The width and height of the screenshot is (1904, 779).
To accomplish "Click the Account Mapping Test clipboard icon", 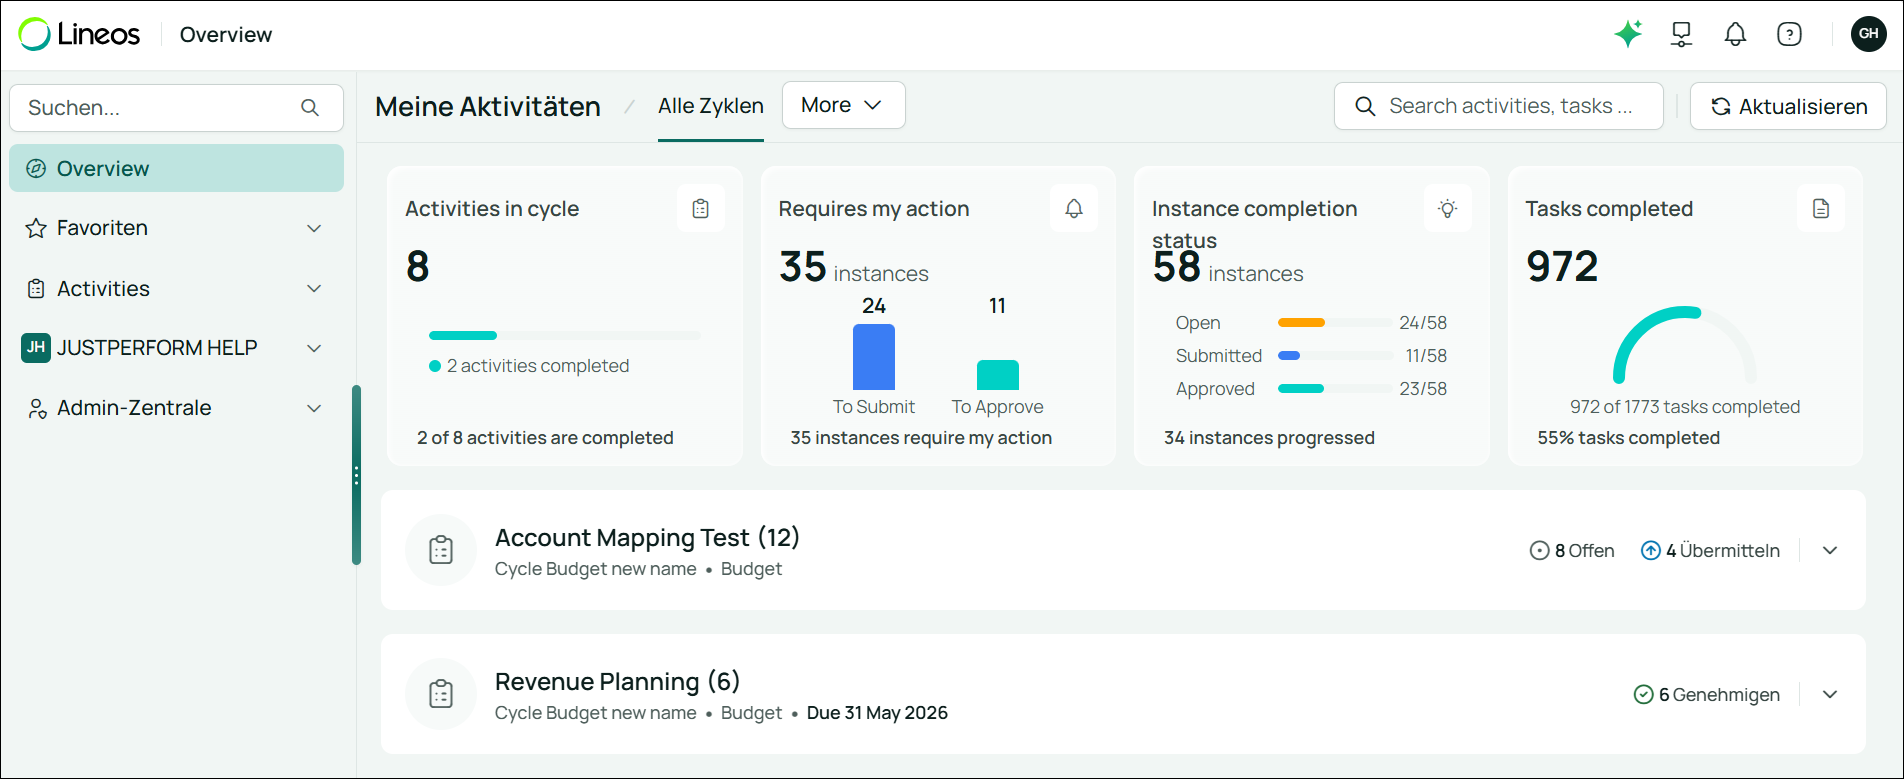I will (441, 550).
